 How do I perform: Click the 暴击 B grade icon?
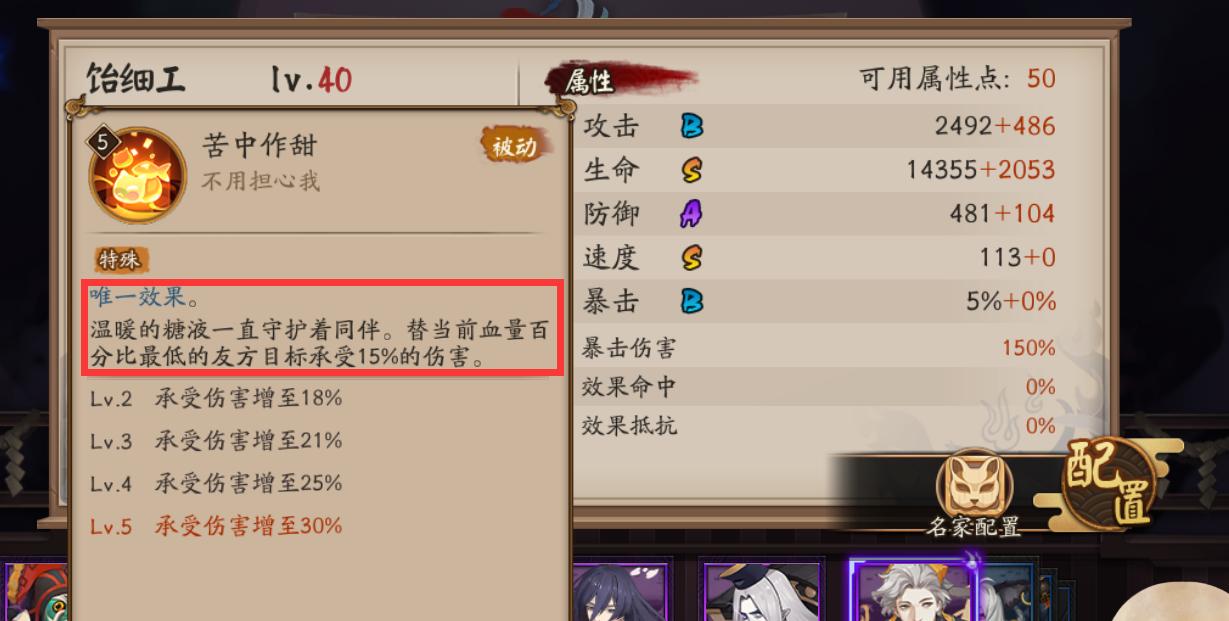point(692,301)
